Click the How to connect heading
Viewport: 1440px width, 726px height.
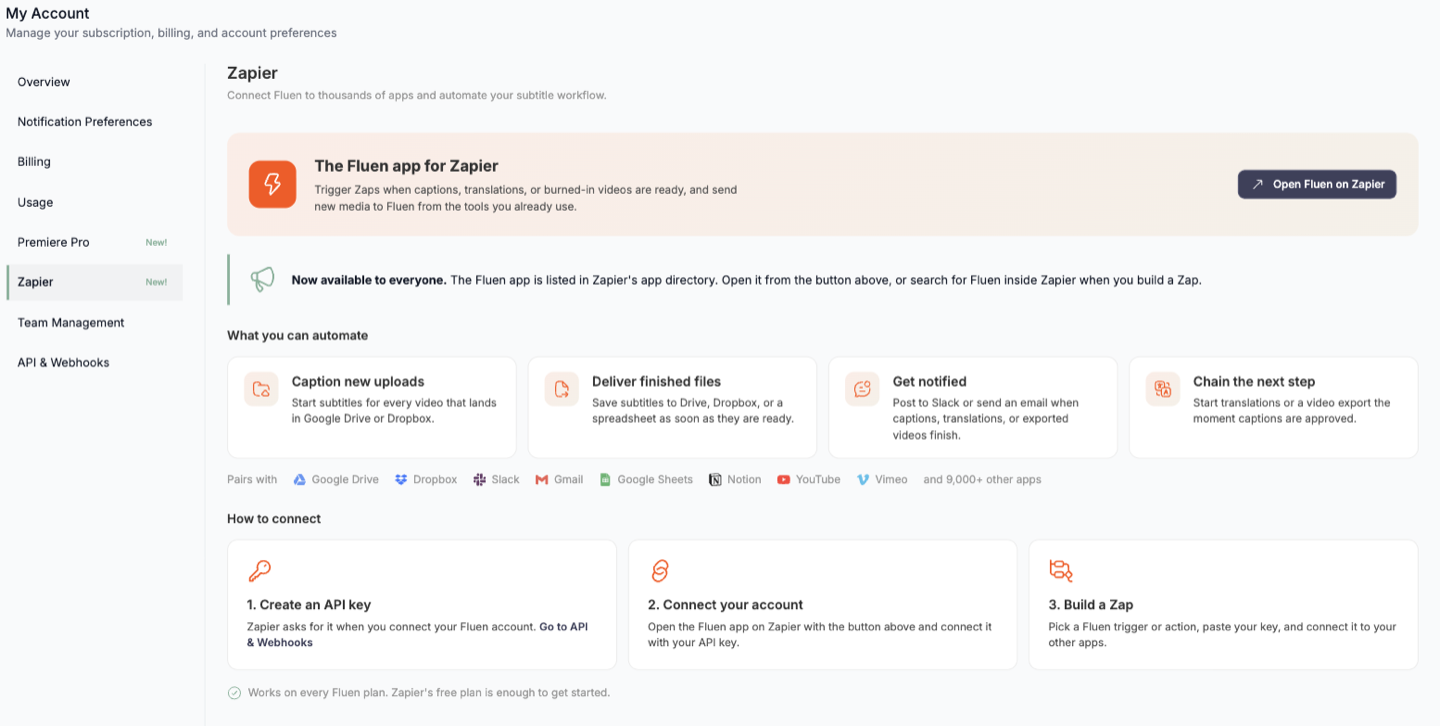pyautogui.click(x=274, y=519)
